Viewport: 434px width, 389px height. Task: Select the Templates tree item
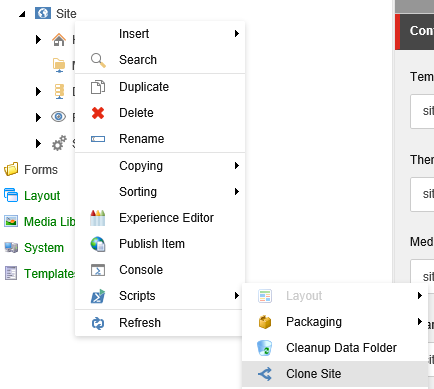click(x=50, y=274)
